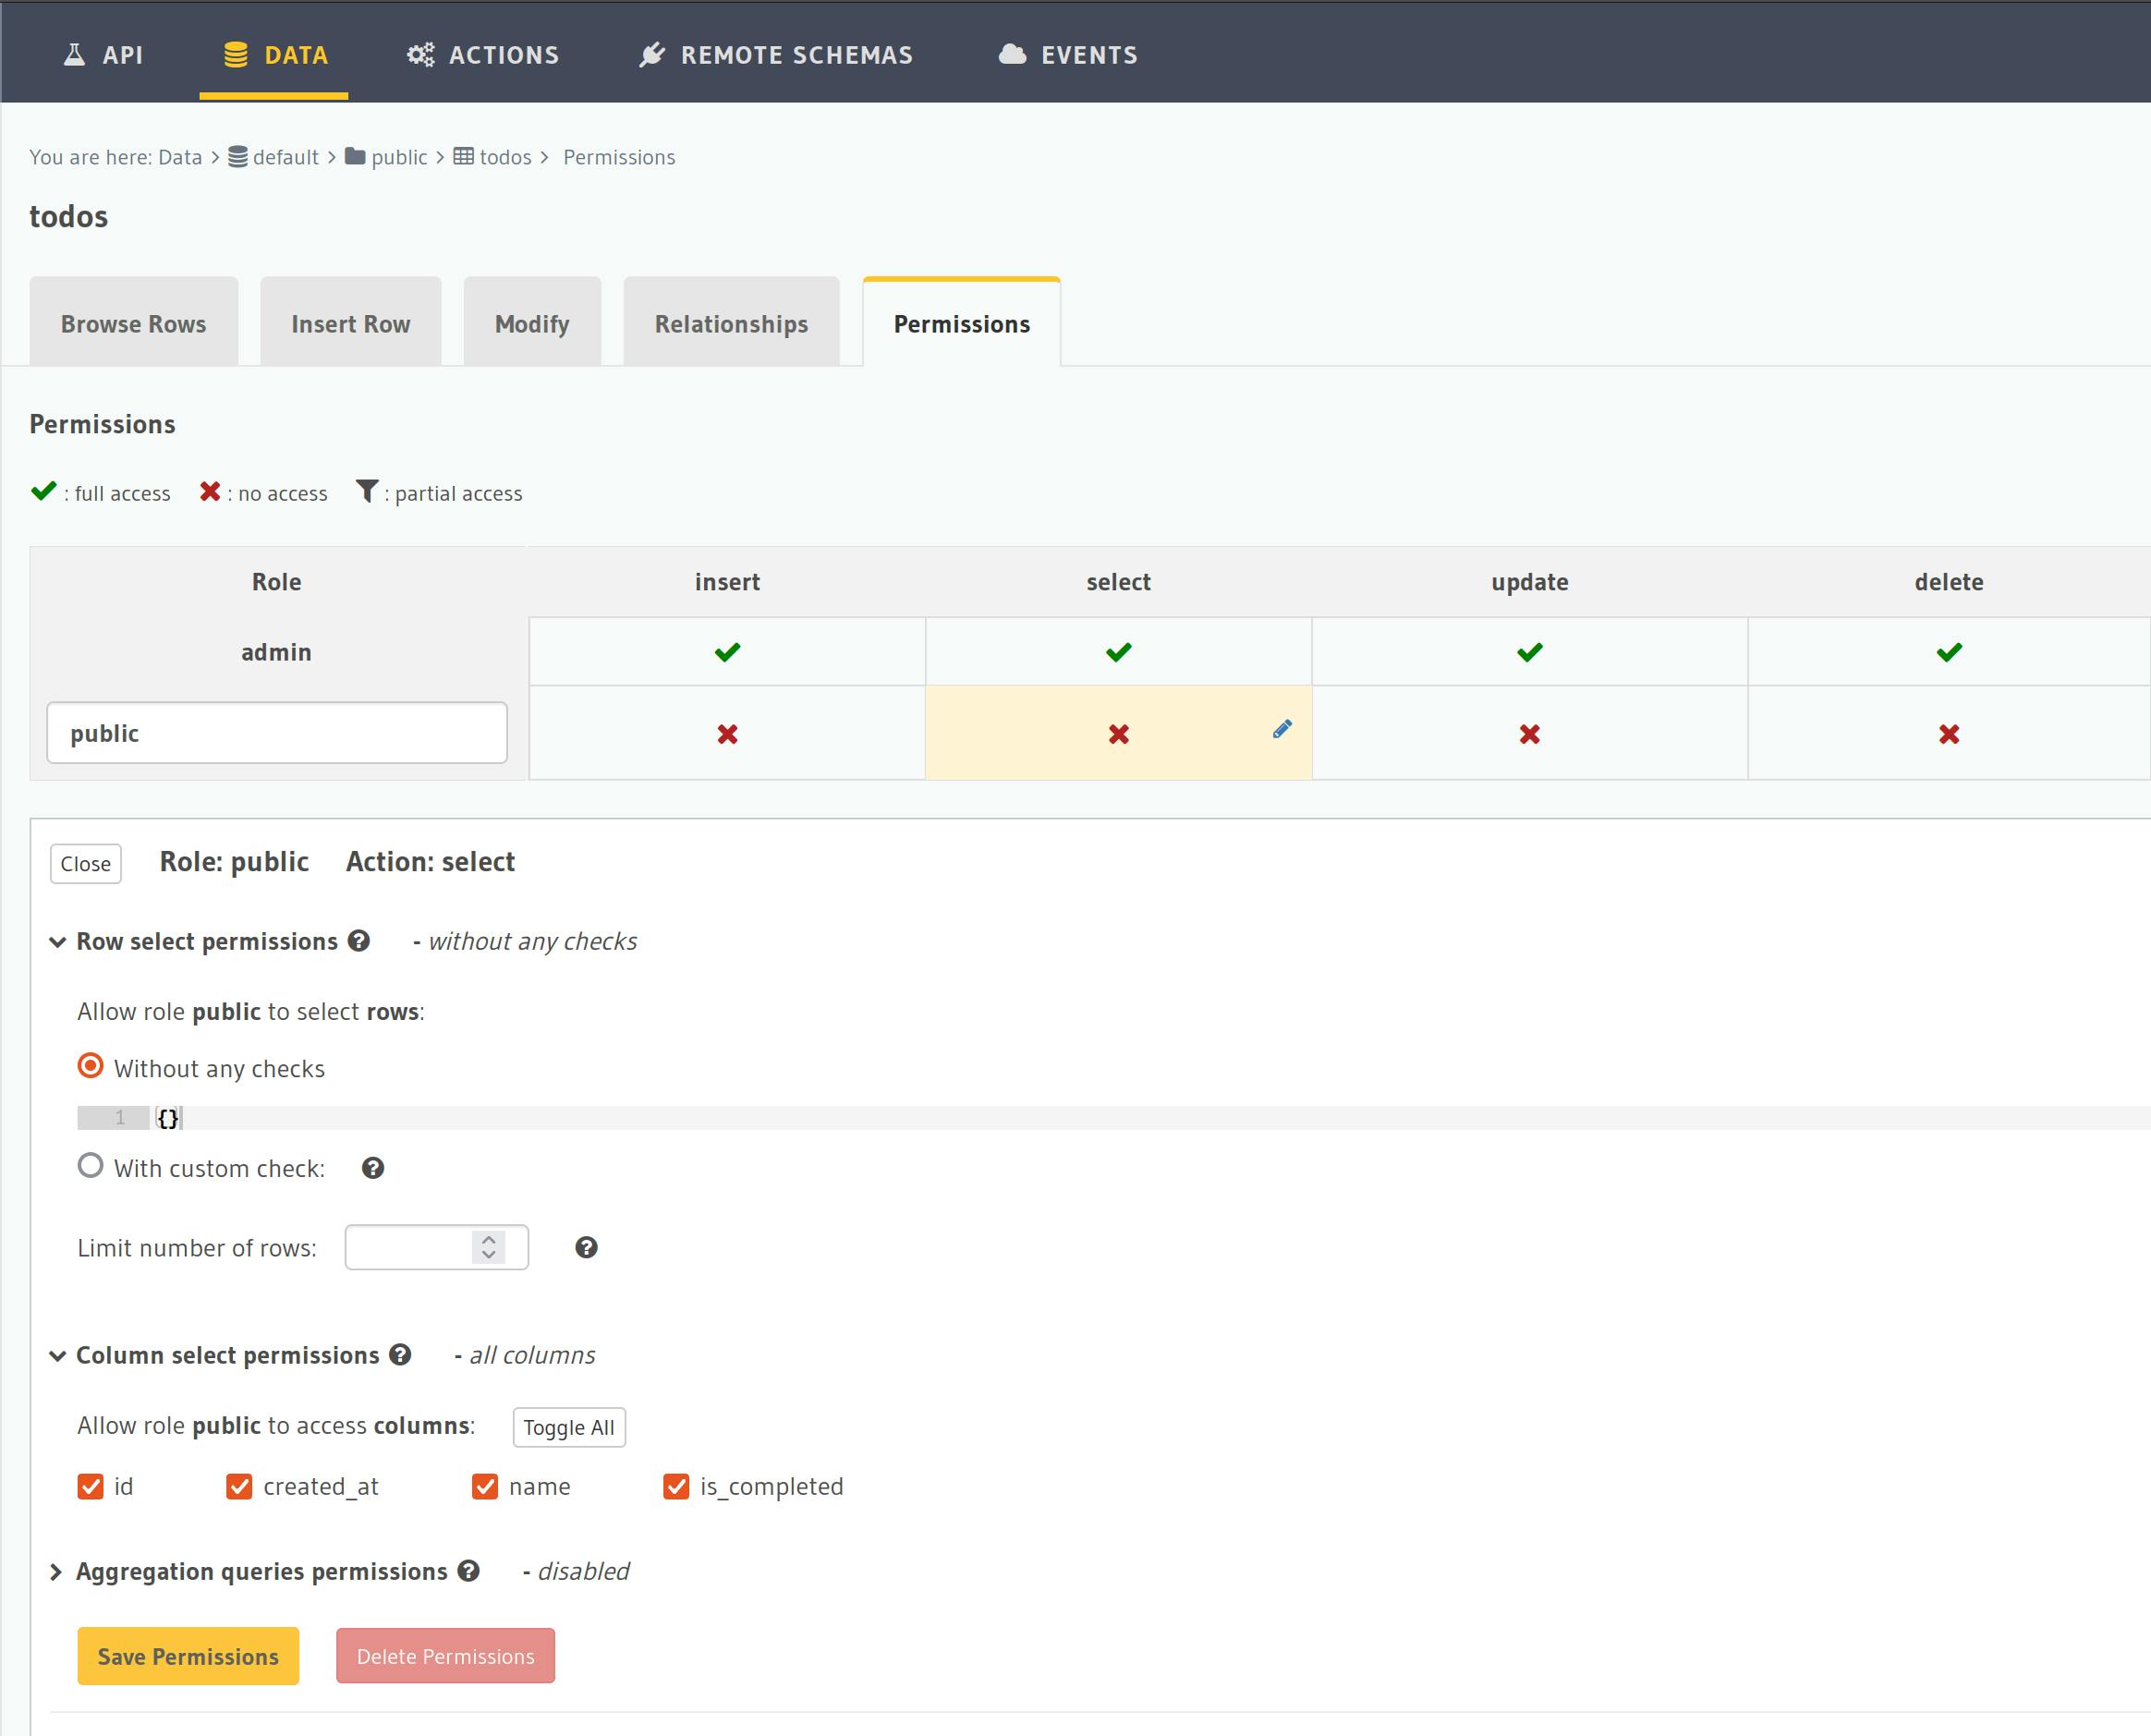
Task: Select the Without any checks radio button
Action: pos(92,1066)
